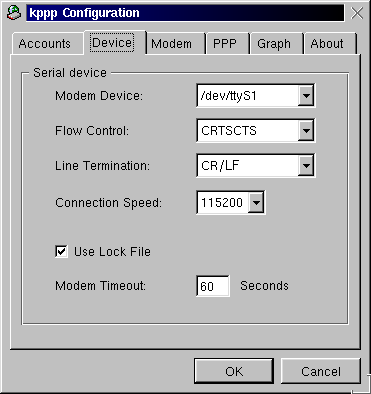Viewport: 371px width, 394px height.
Task: Click the kppp application icon in title bar
Action: coord(14,13)
